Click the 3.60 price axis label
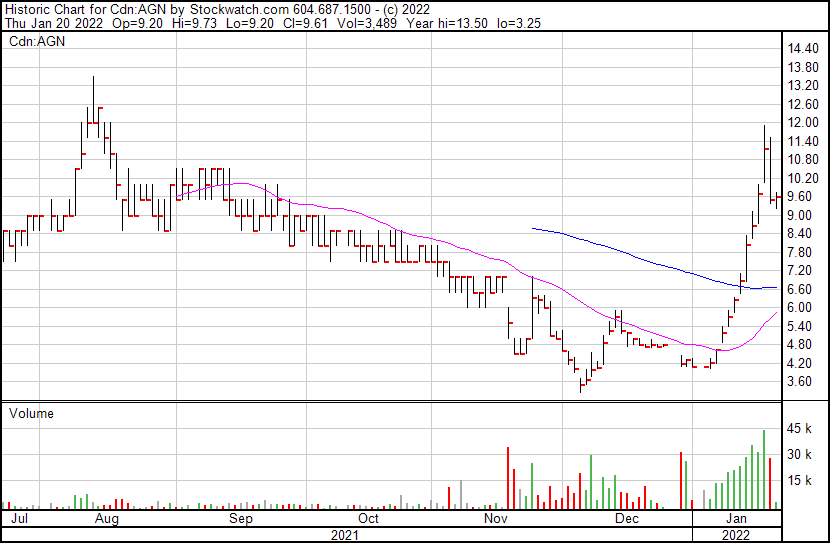Screen dimensions: 830x543 [x=799, y=382]
